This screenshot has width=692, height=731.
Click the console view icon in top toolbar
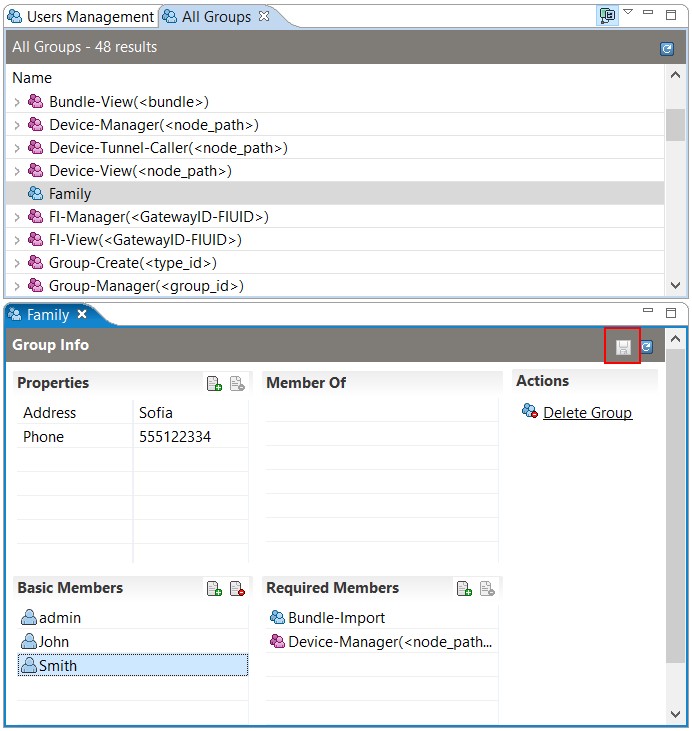[x=607, y=15]
